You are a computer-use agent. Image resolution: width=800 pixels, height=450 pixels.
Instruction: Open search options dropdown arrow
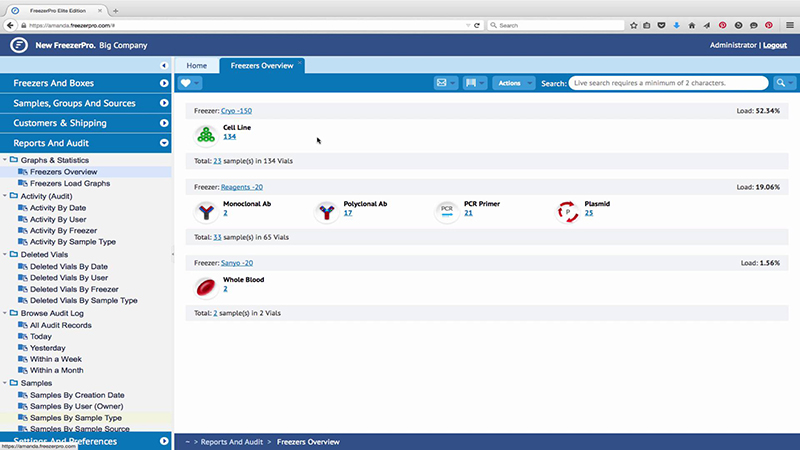(x=790, y=83)
